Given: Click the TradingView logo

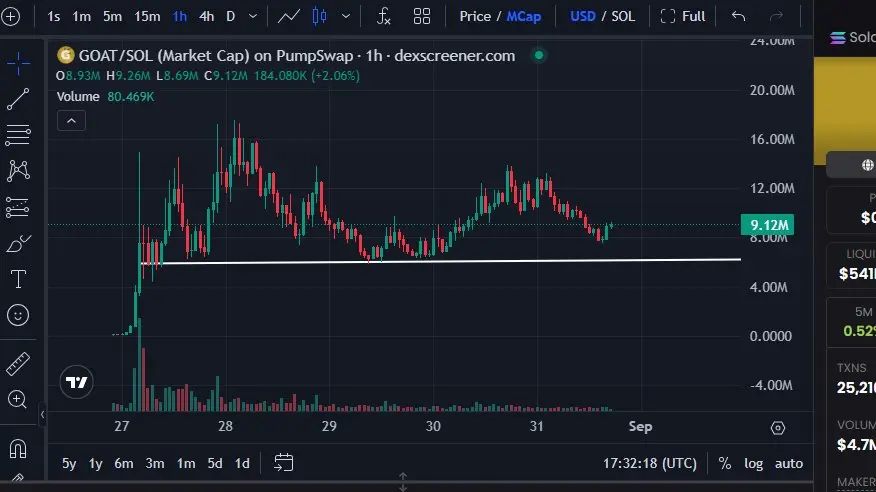Looking at the screenshot, I should point(77,383).
